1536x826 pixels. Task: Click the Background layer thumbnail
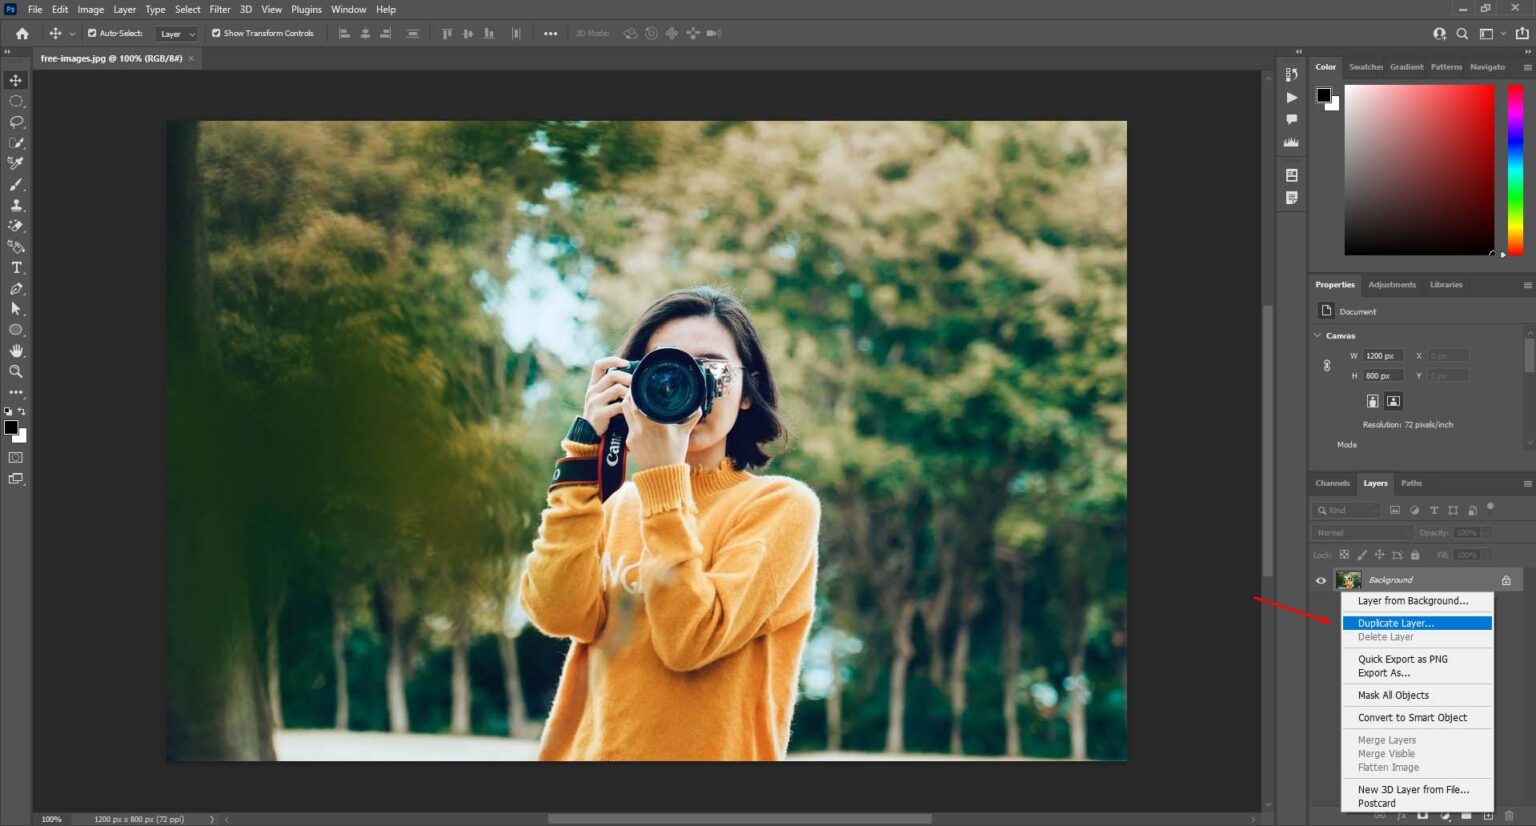[1348, 580]
